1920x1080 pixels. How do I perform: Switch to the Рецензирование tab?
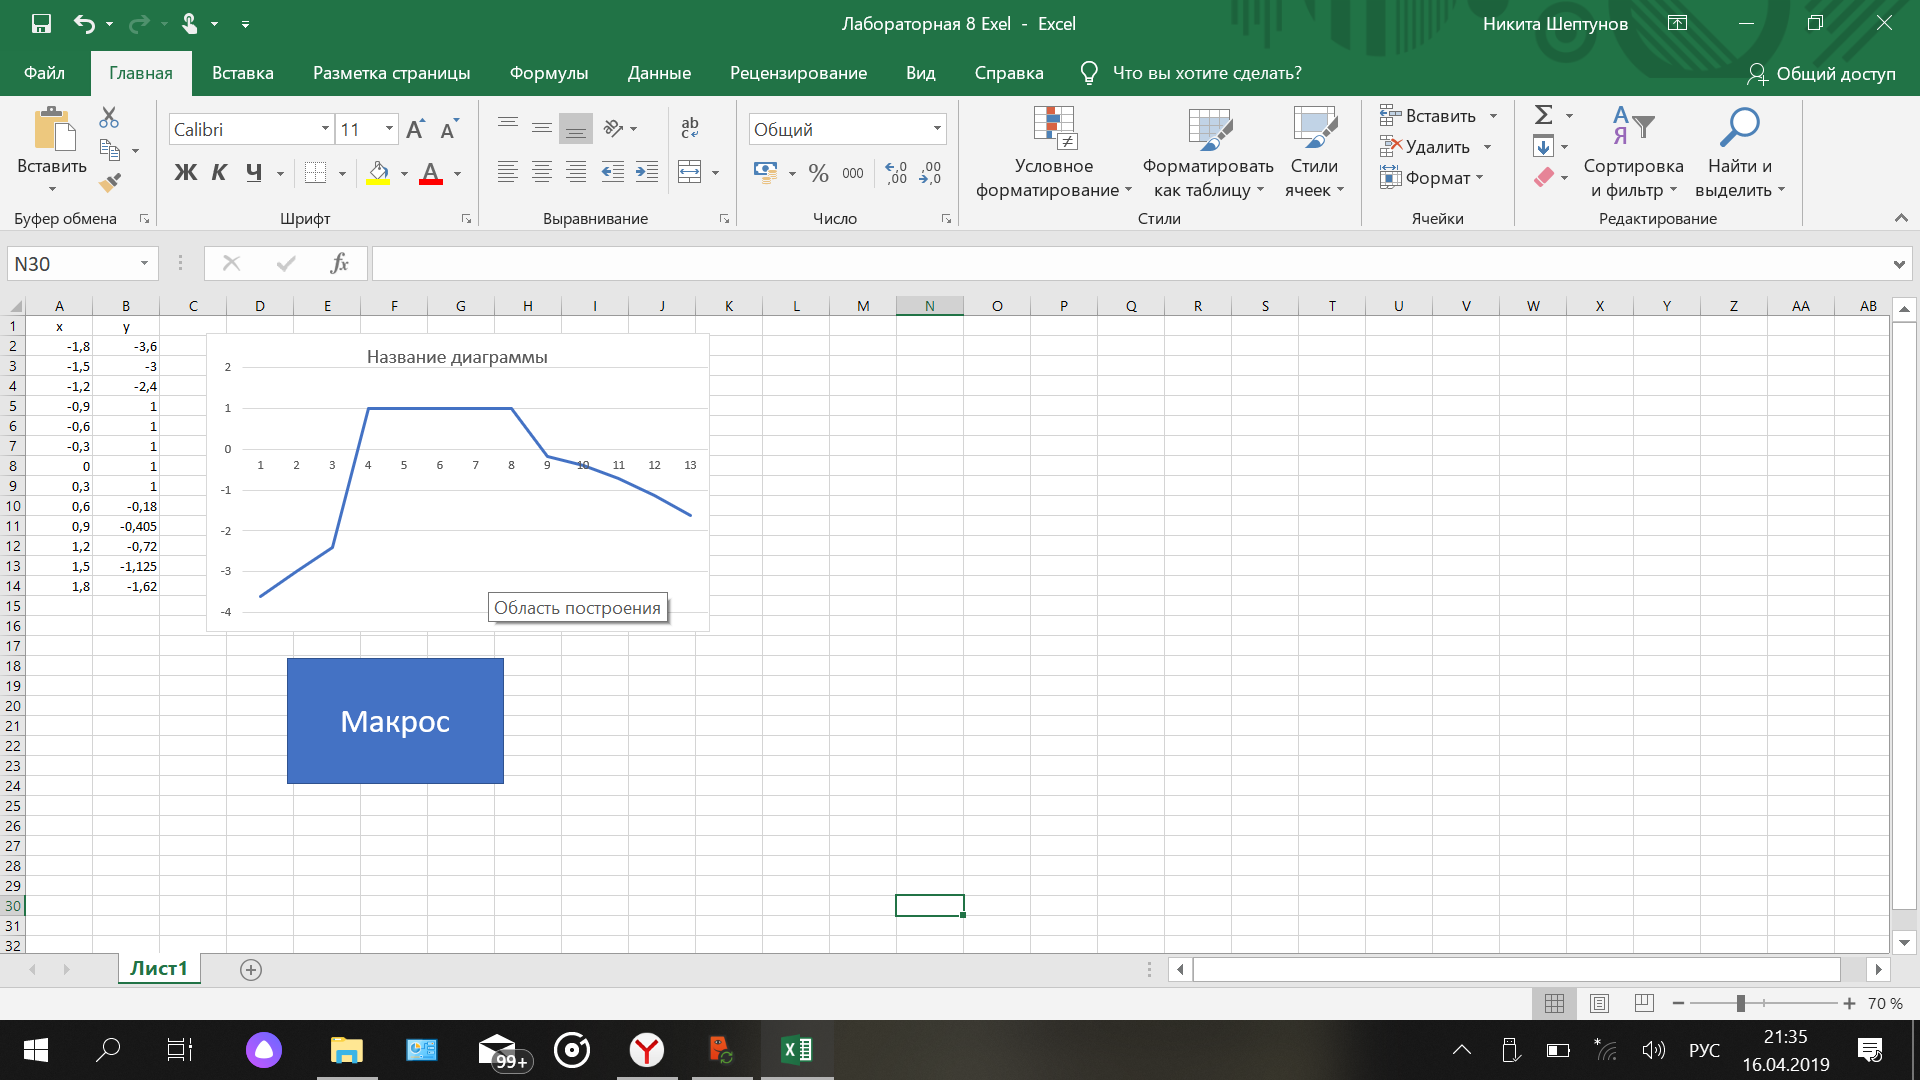798,73
